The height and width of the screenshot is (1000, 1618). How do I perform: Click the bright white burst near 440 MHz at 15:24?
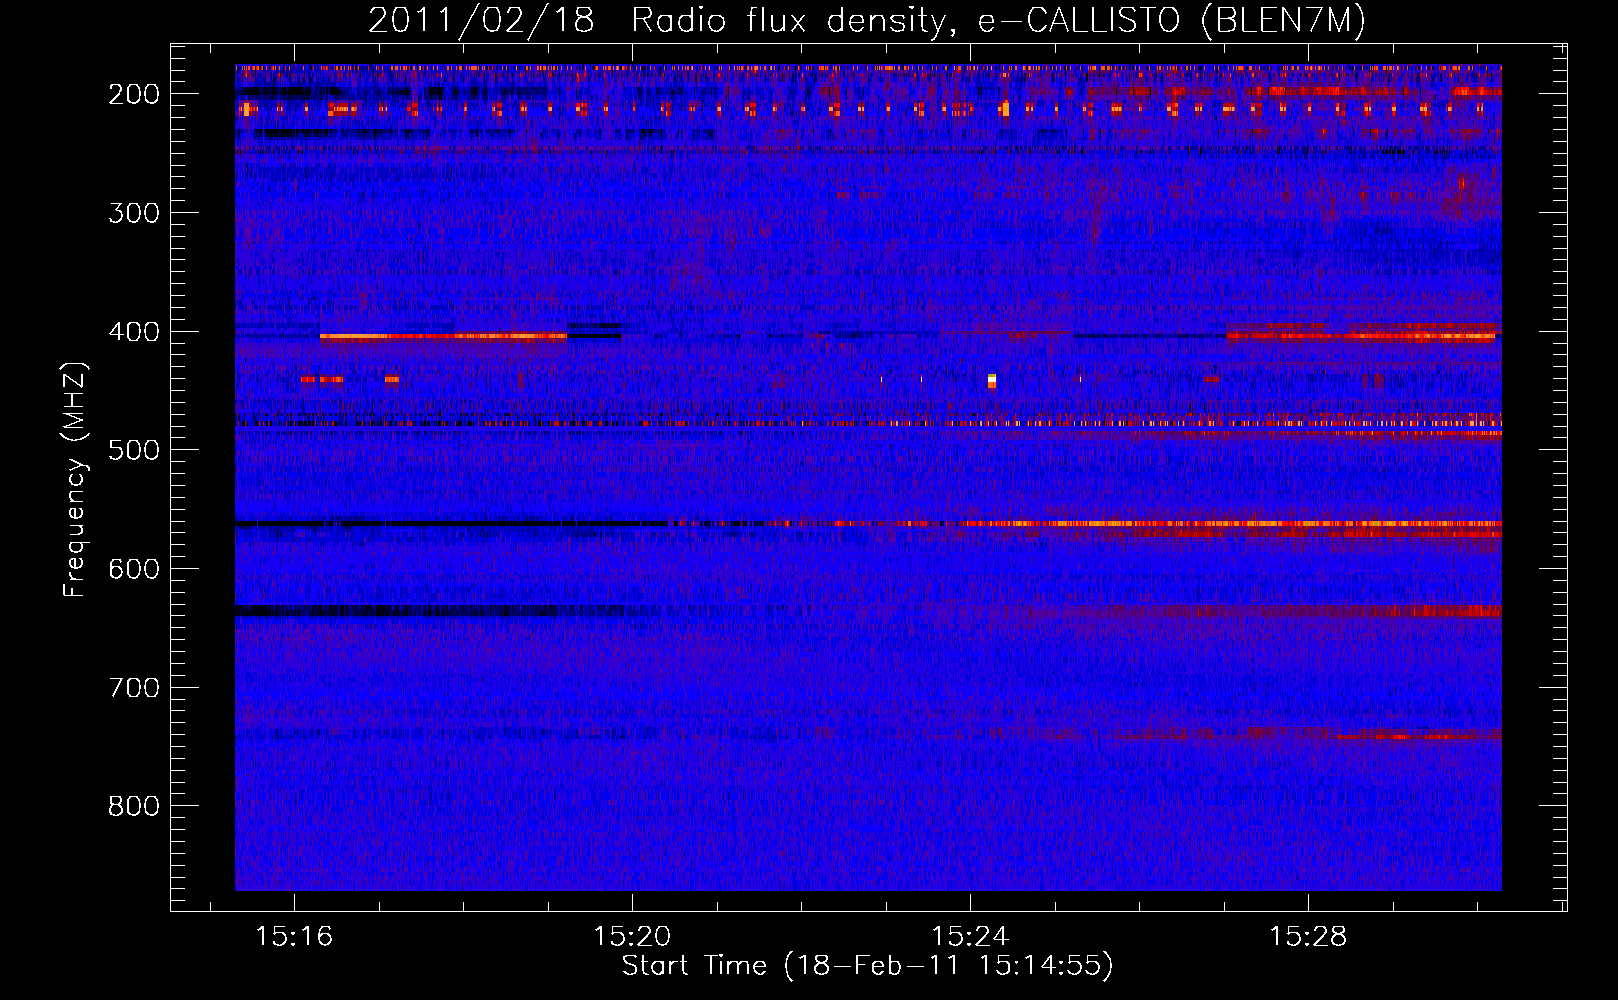point(992,380)
